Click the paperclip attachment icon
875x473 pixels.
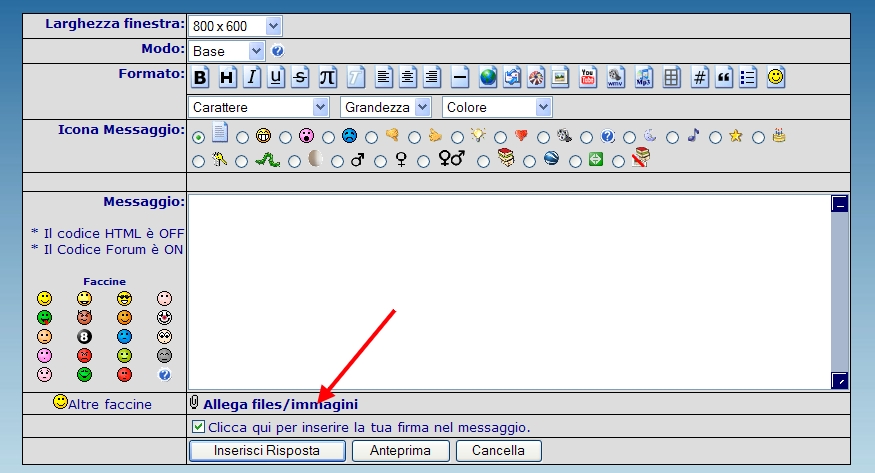tap(194, 402)
